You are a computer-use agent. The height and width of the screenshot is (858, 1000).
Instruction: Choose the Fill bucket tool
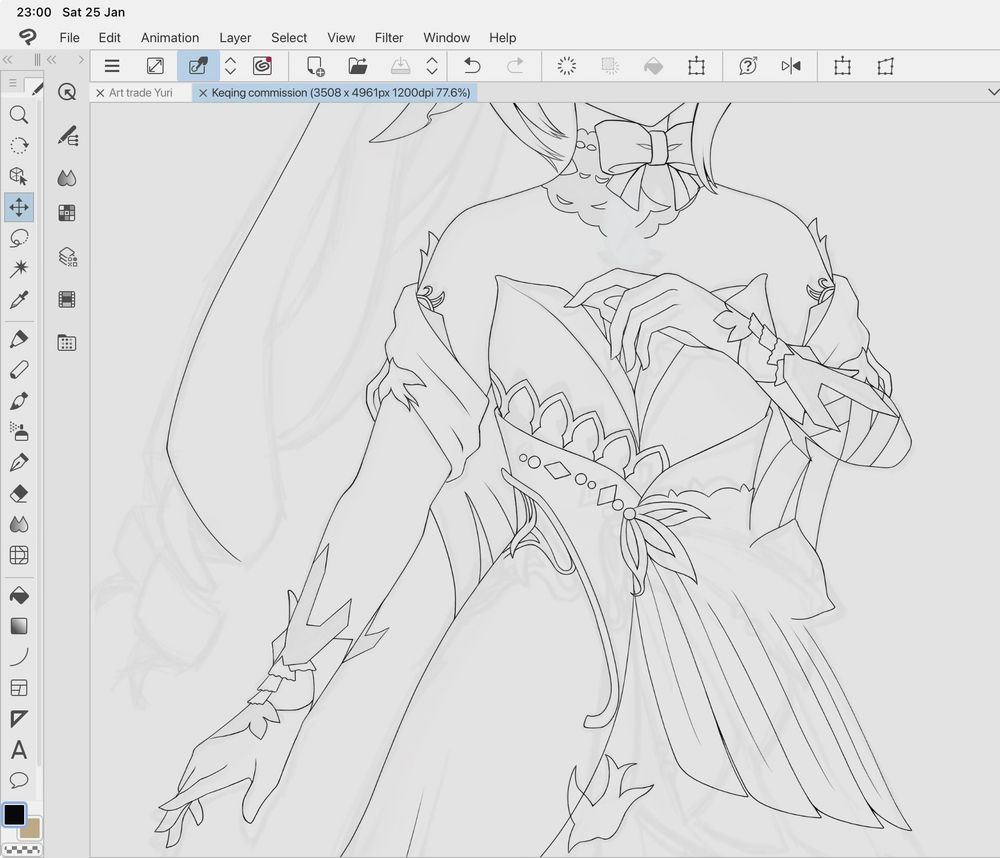(x=18, y=596)
